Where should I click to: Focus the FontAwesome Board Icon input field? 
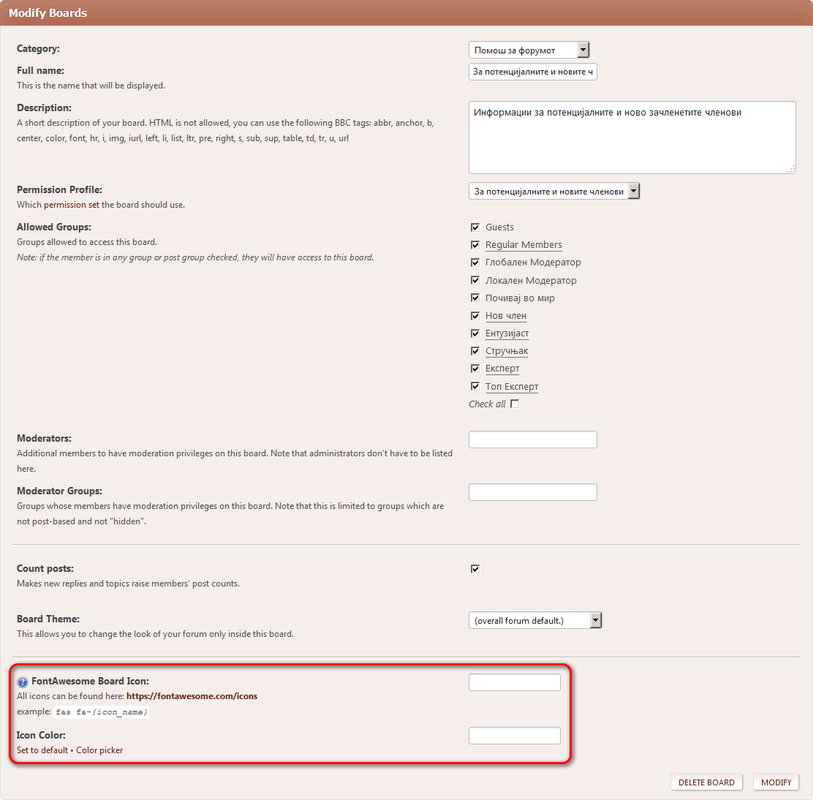(x=514, y=682)
